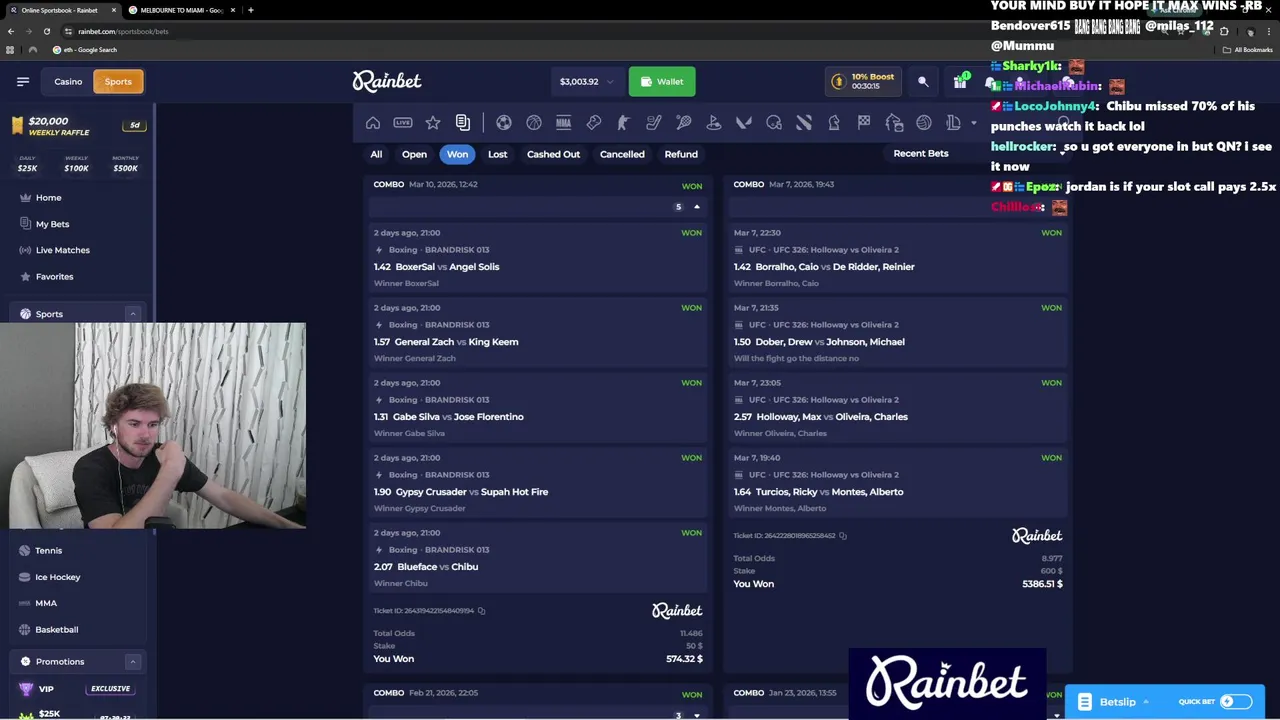This screenshot has height=720, width=1280.
Task: Expand the Feb 21, 2026 combo bet
Action: point(697,715)
